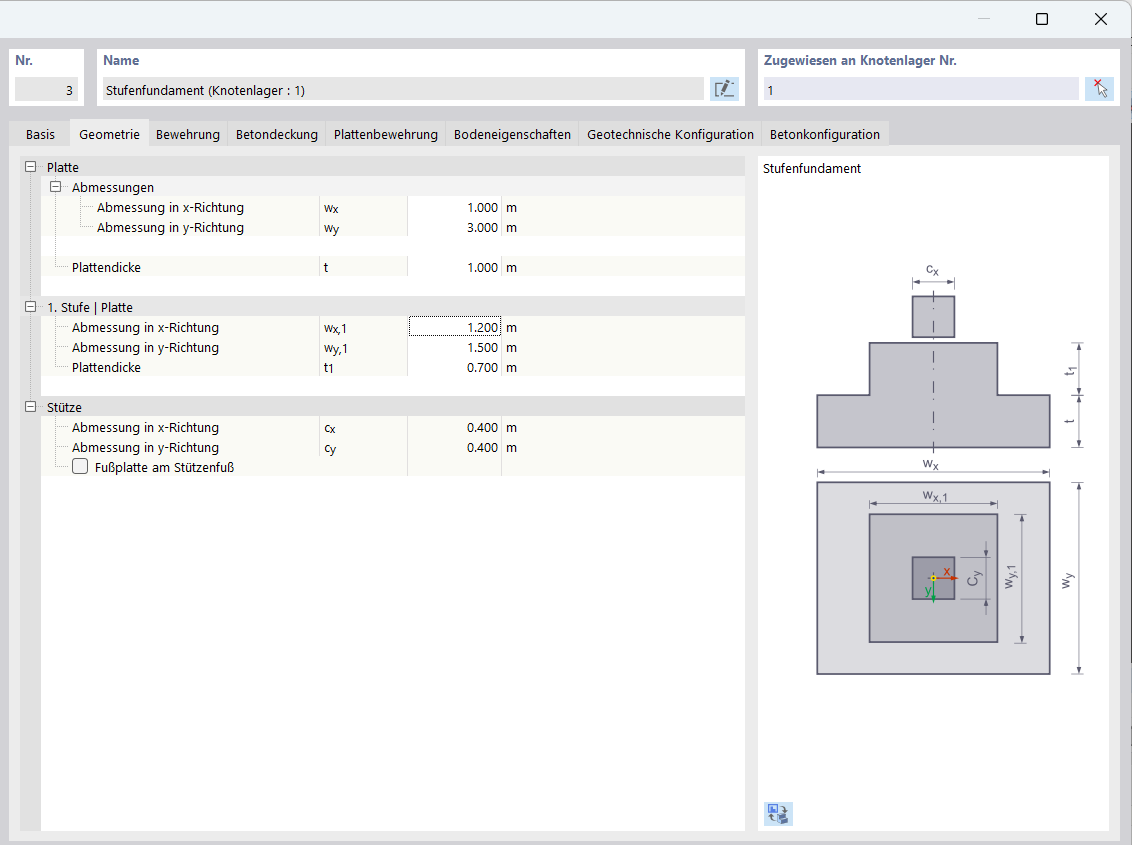Select the cx value 0.400

pos(454,428)
